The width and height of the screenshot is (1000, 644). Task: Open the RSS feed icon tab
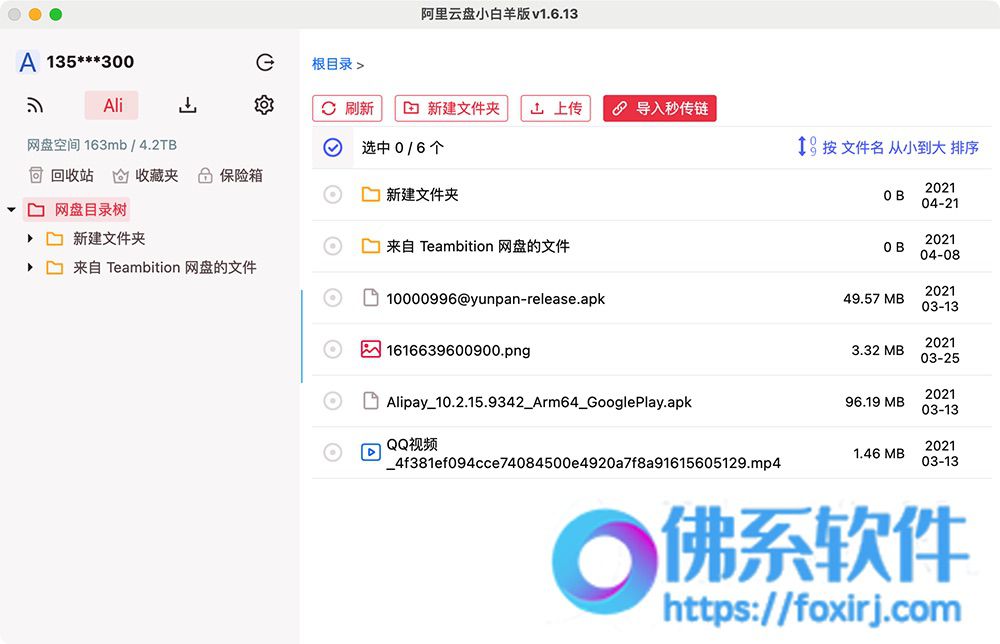(x=35, y=105)
